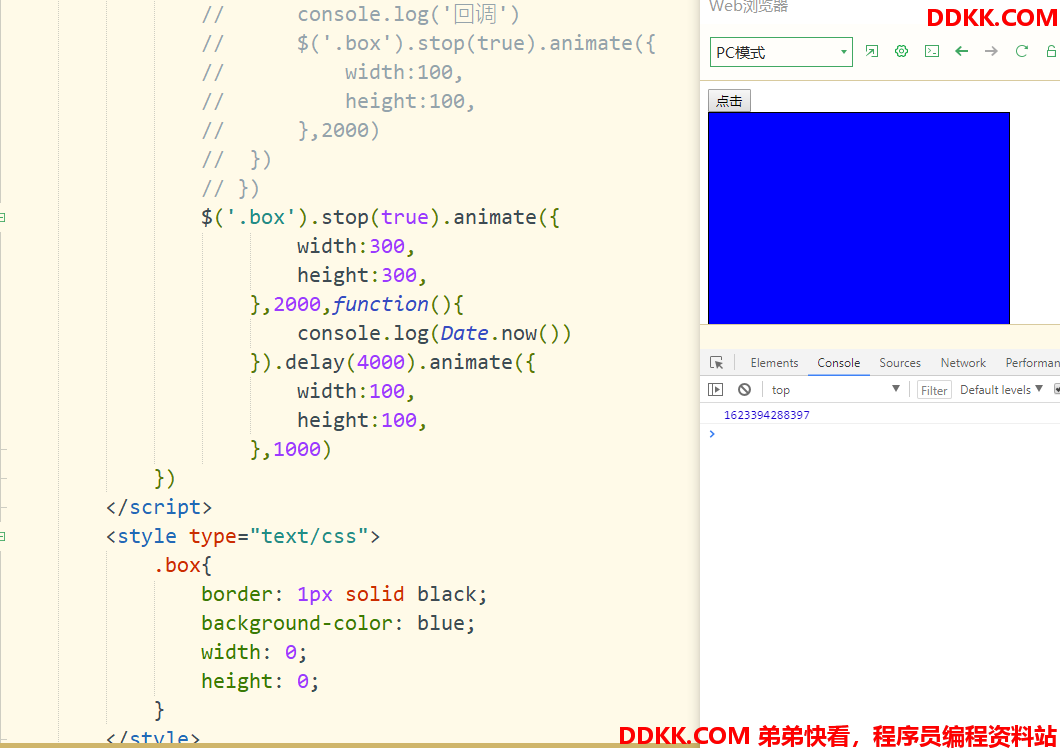Activate the inspect element picker icon

717,363
